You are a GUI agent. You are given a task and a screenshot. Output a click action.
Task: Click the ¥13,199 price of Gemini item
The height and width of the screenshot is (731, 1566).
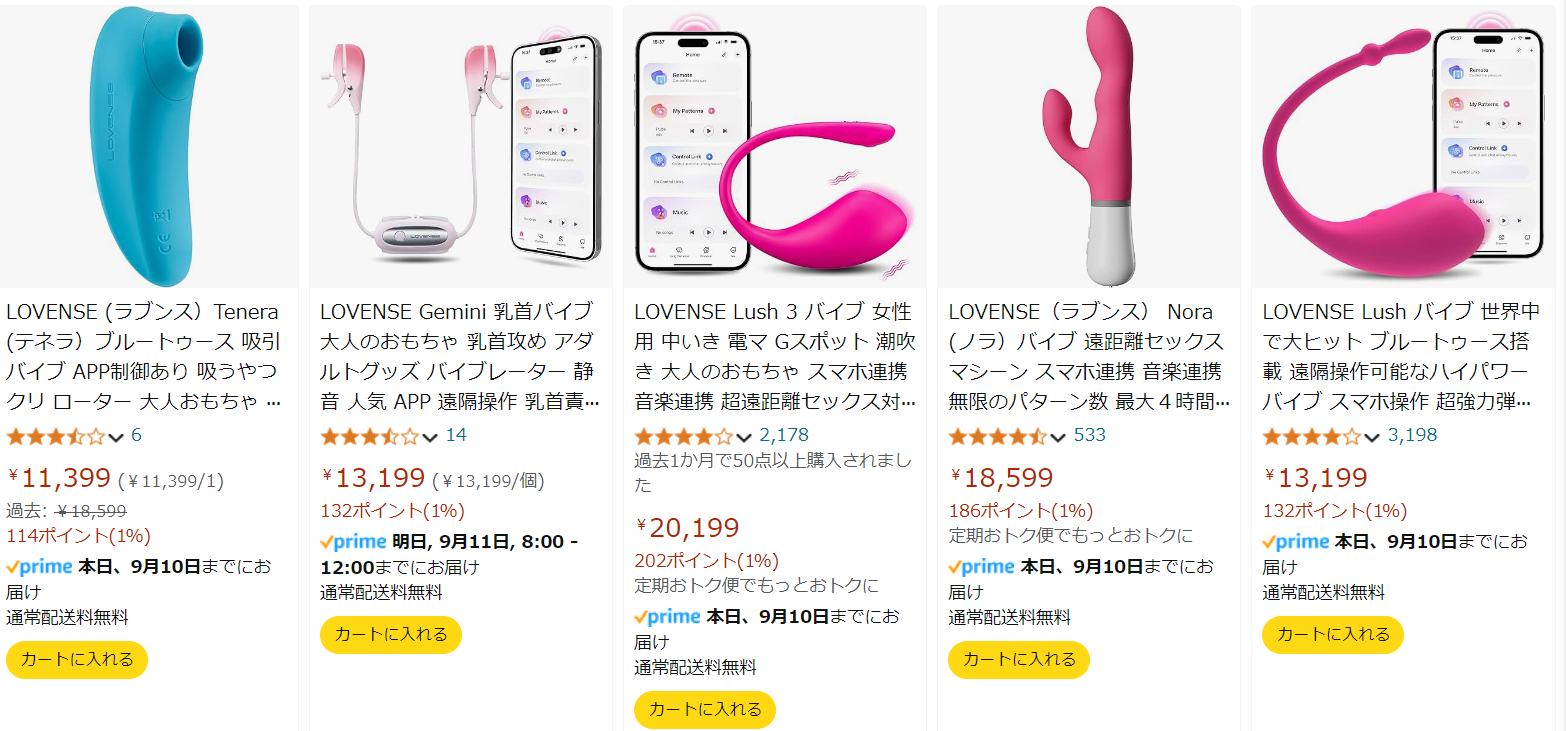pyautogui.click(x=373, y=479)
